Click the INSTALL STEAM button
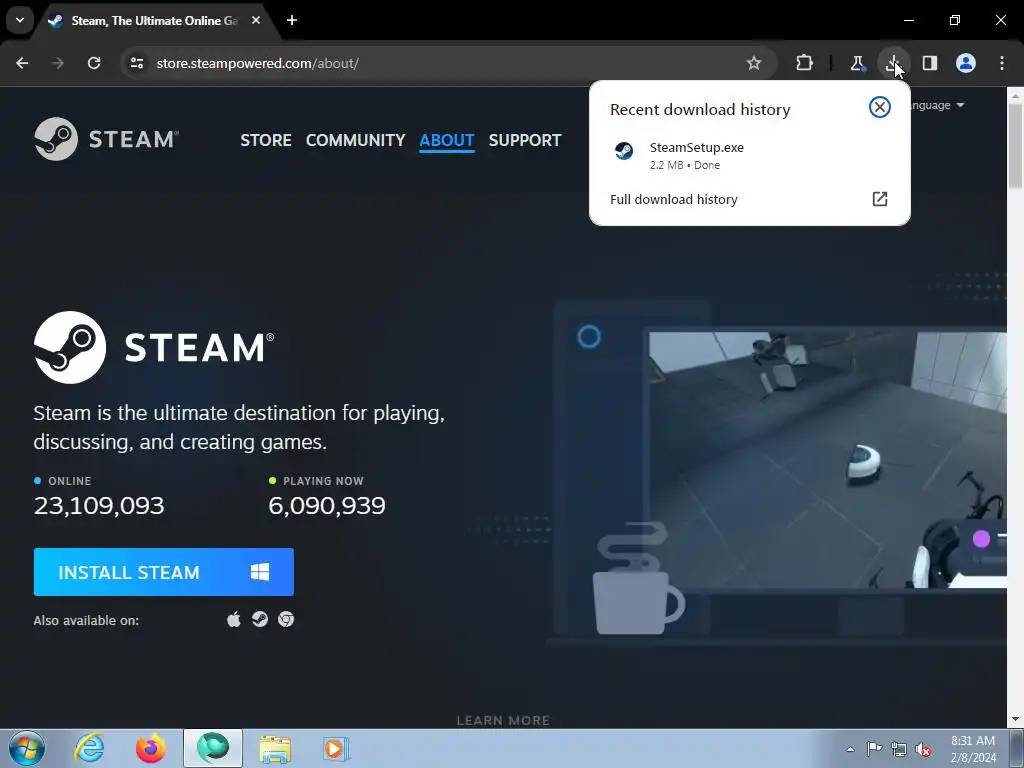 coord(164,572)
